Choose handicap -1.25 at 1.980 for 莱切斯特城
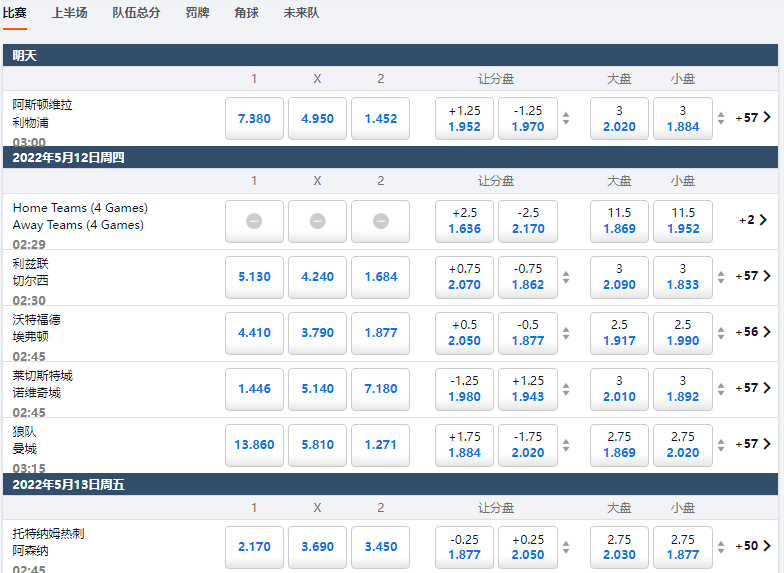 [x=464, y=389]
